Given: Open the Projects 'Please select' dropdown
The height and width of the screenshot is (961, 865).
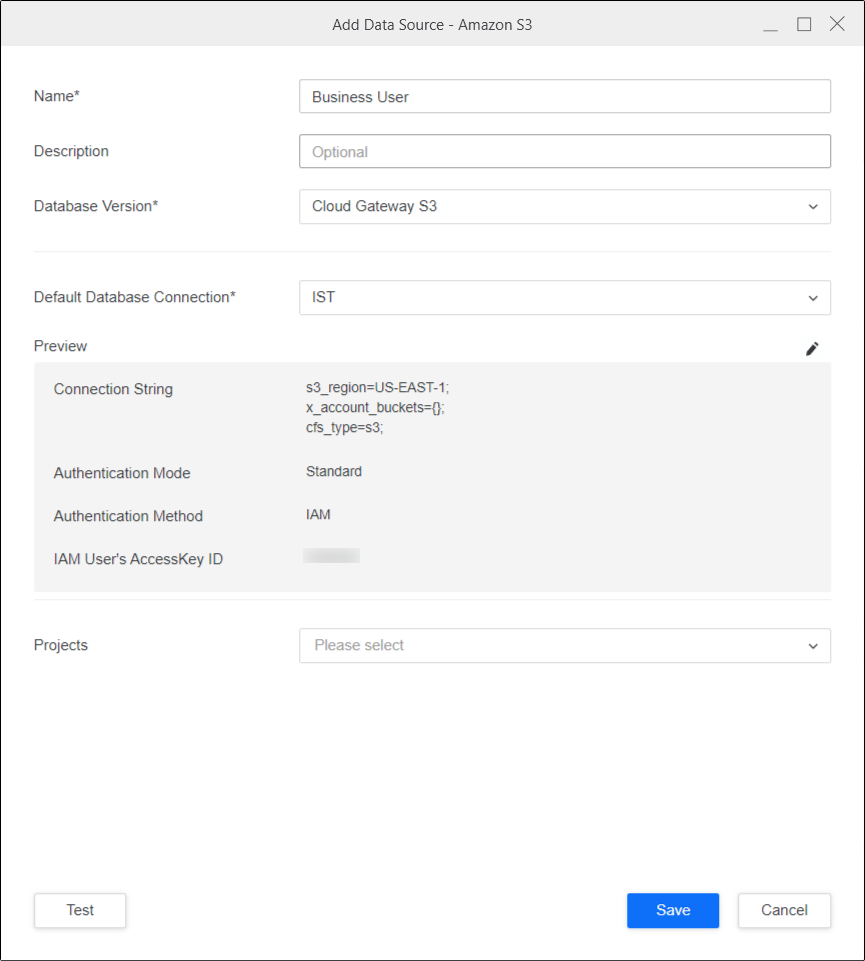Looking at the screenshot, I should pyautogui.click(x=564, y=646).
